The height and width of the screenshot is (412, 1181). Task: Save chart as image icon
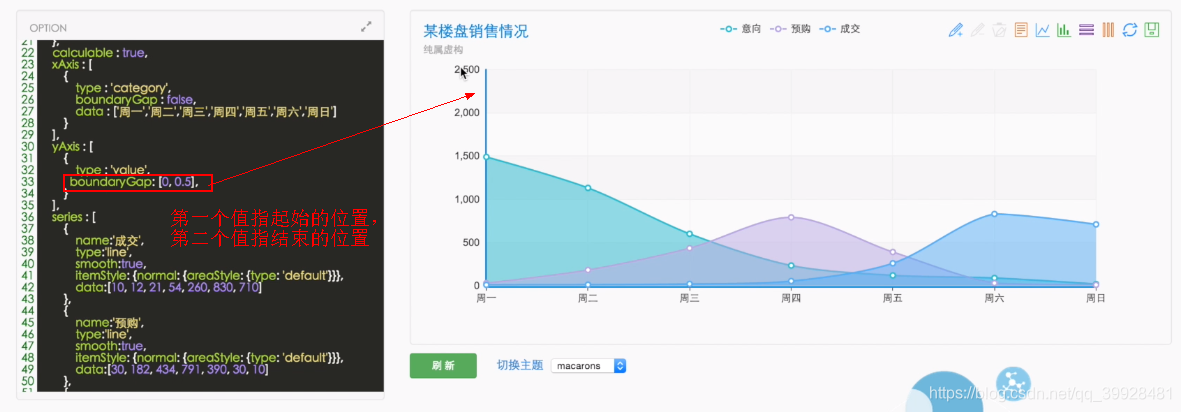point(1152,30)
